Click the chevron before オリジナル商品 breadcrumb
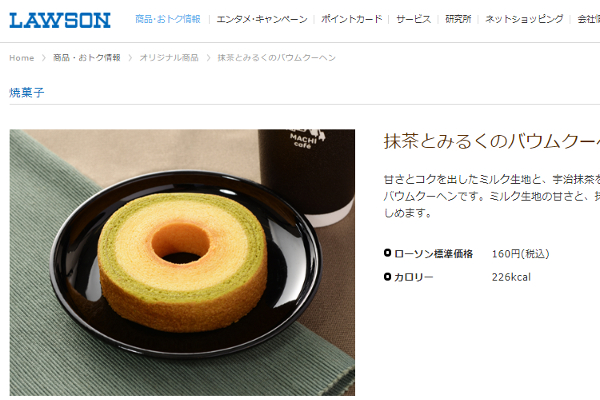This screenshot has height=400, width=600. [x=130, y=58]
